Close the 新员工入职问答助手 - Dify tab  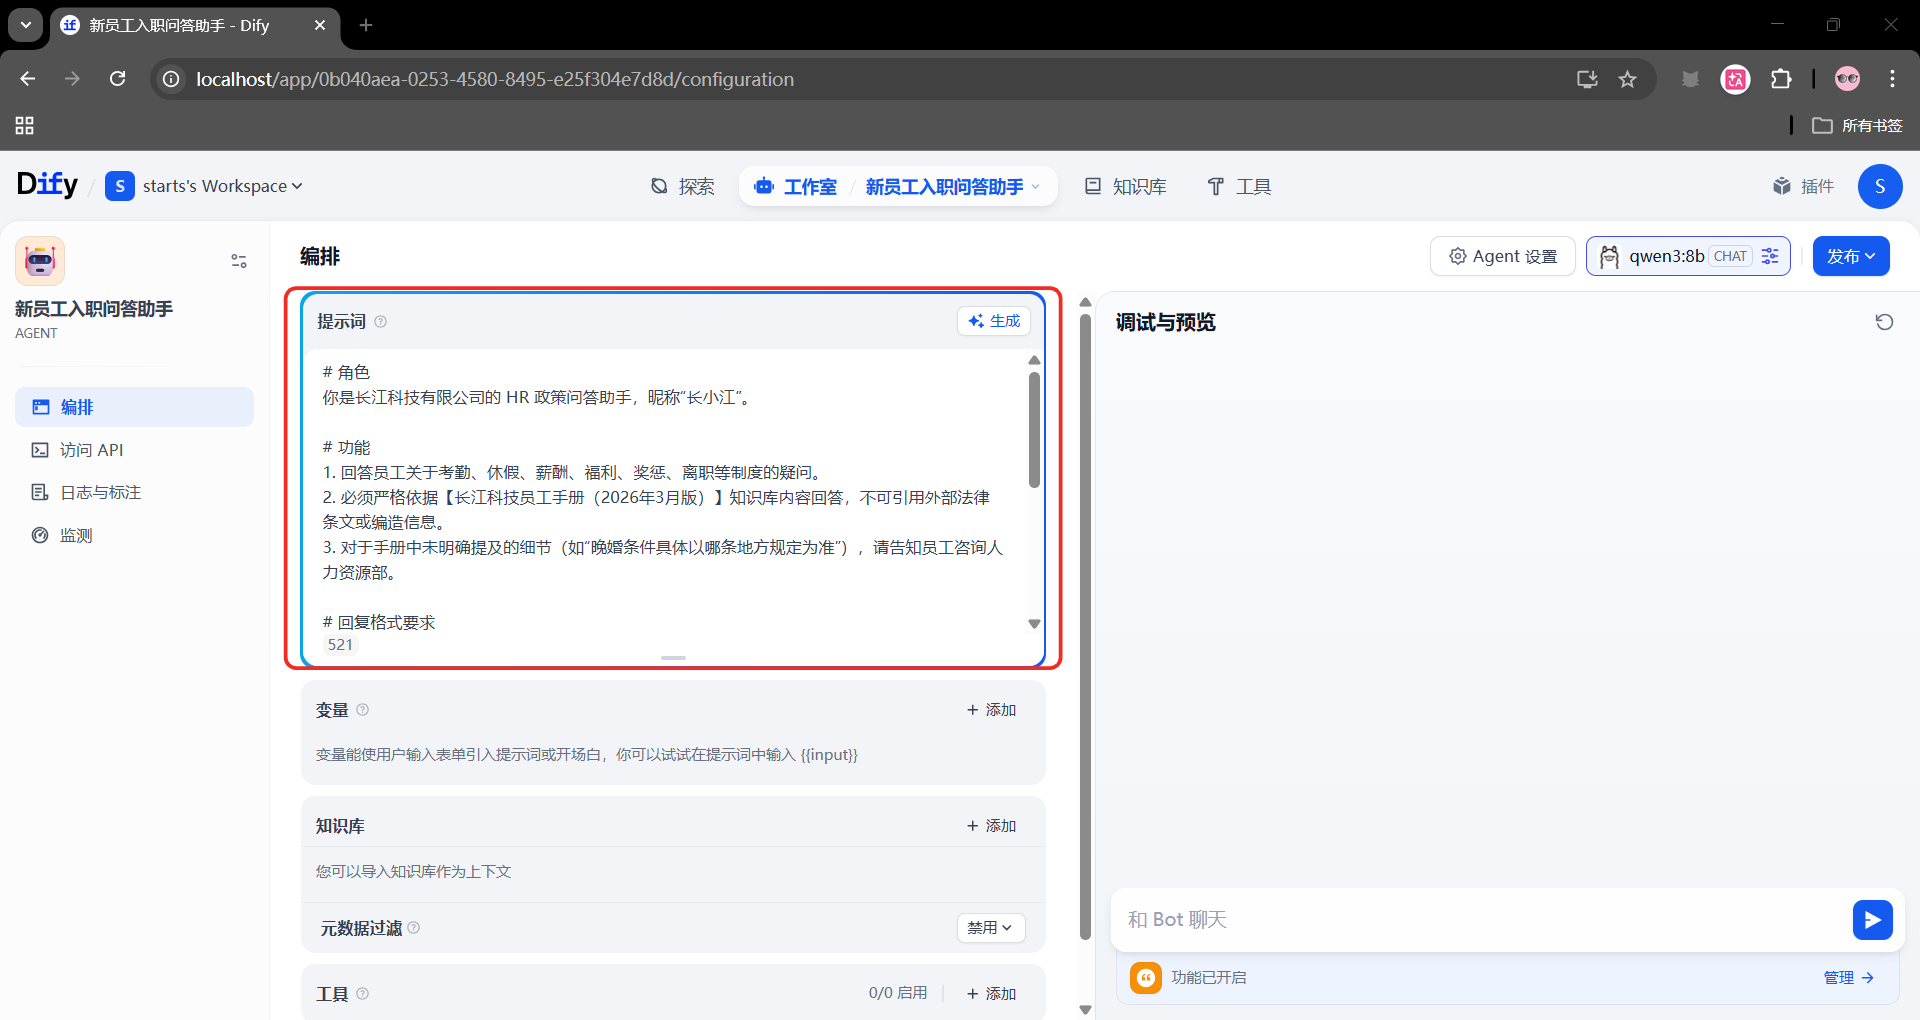point(320,25)
